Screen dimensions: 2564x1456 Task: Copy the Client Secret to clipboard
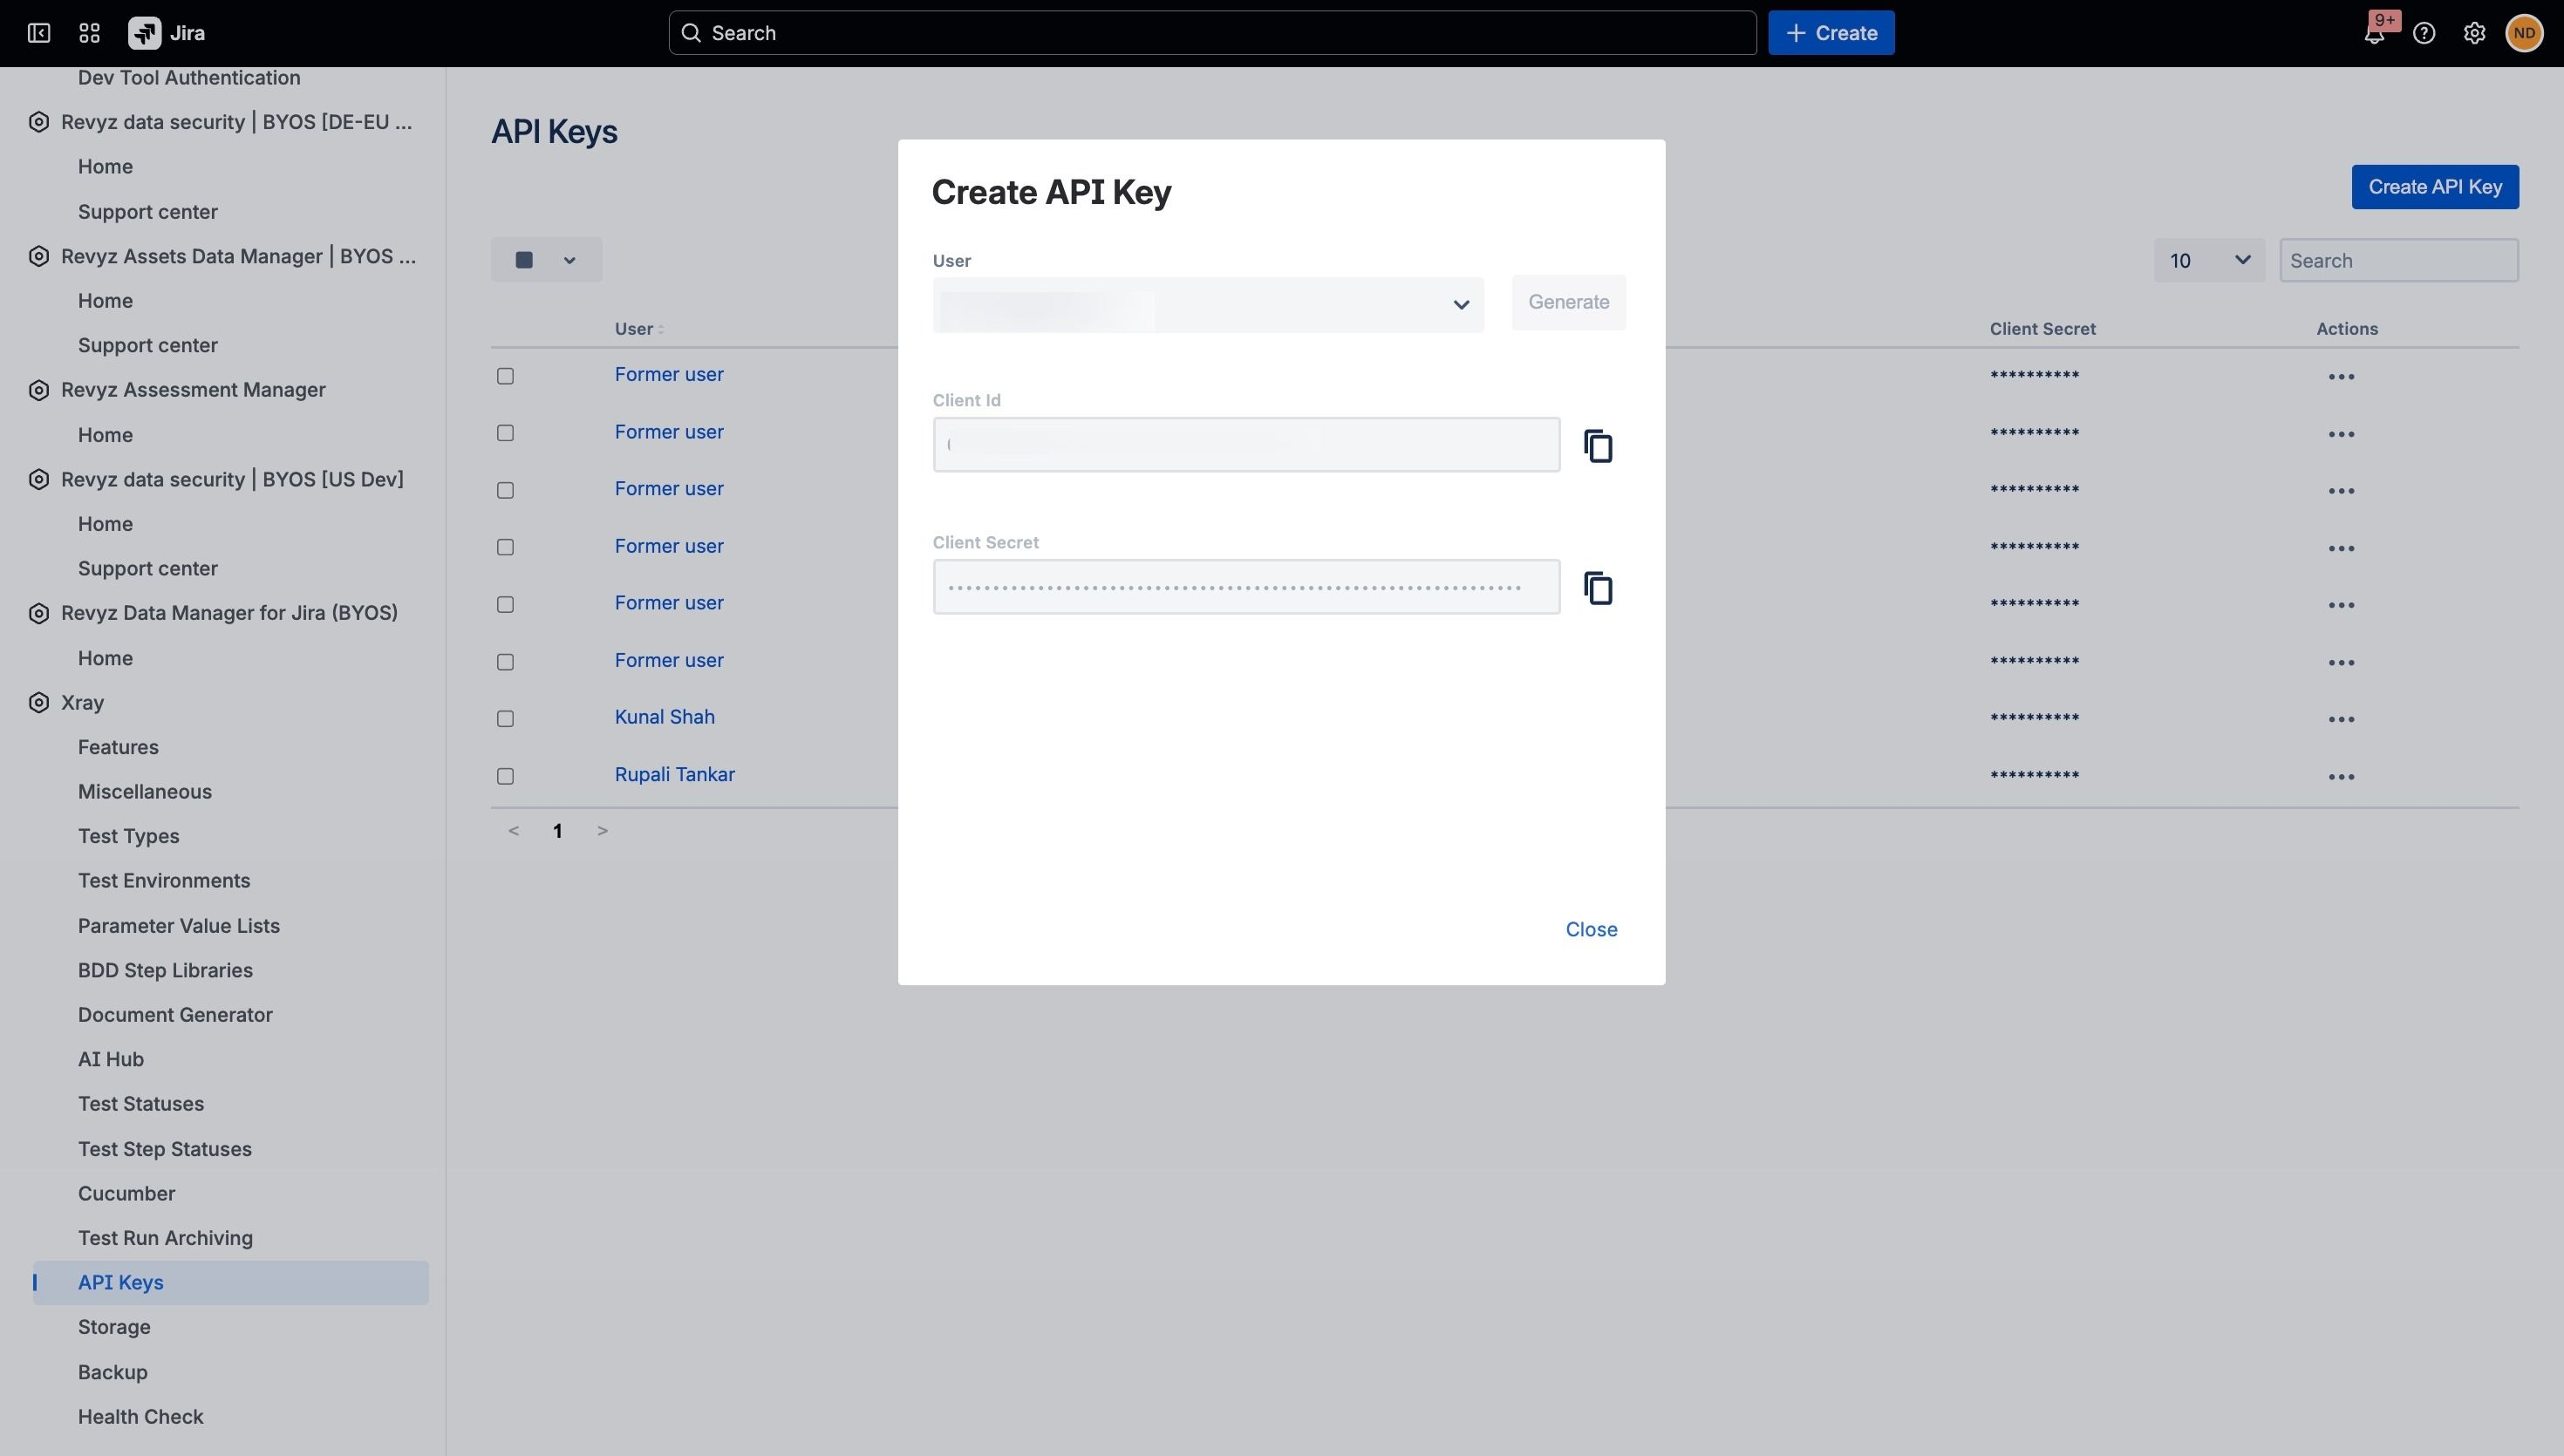[1598, 588]
